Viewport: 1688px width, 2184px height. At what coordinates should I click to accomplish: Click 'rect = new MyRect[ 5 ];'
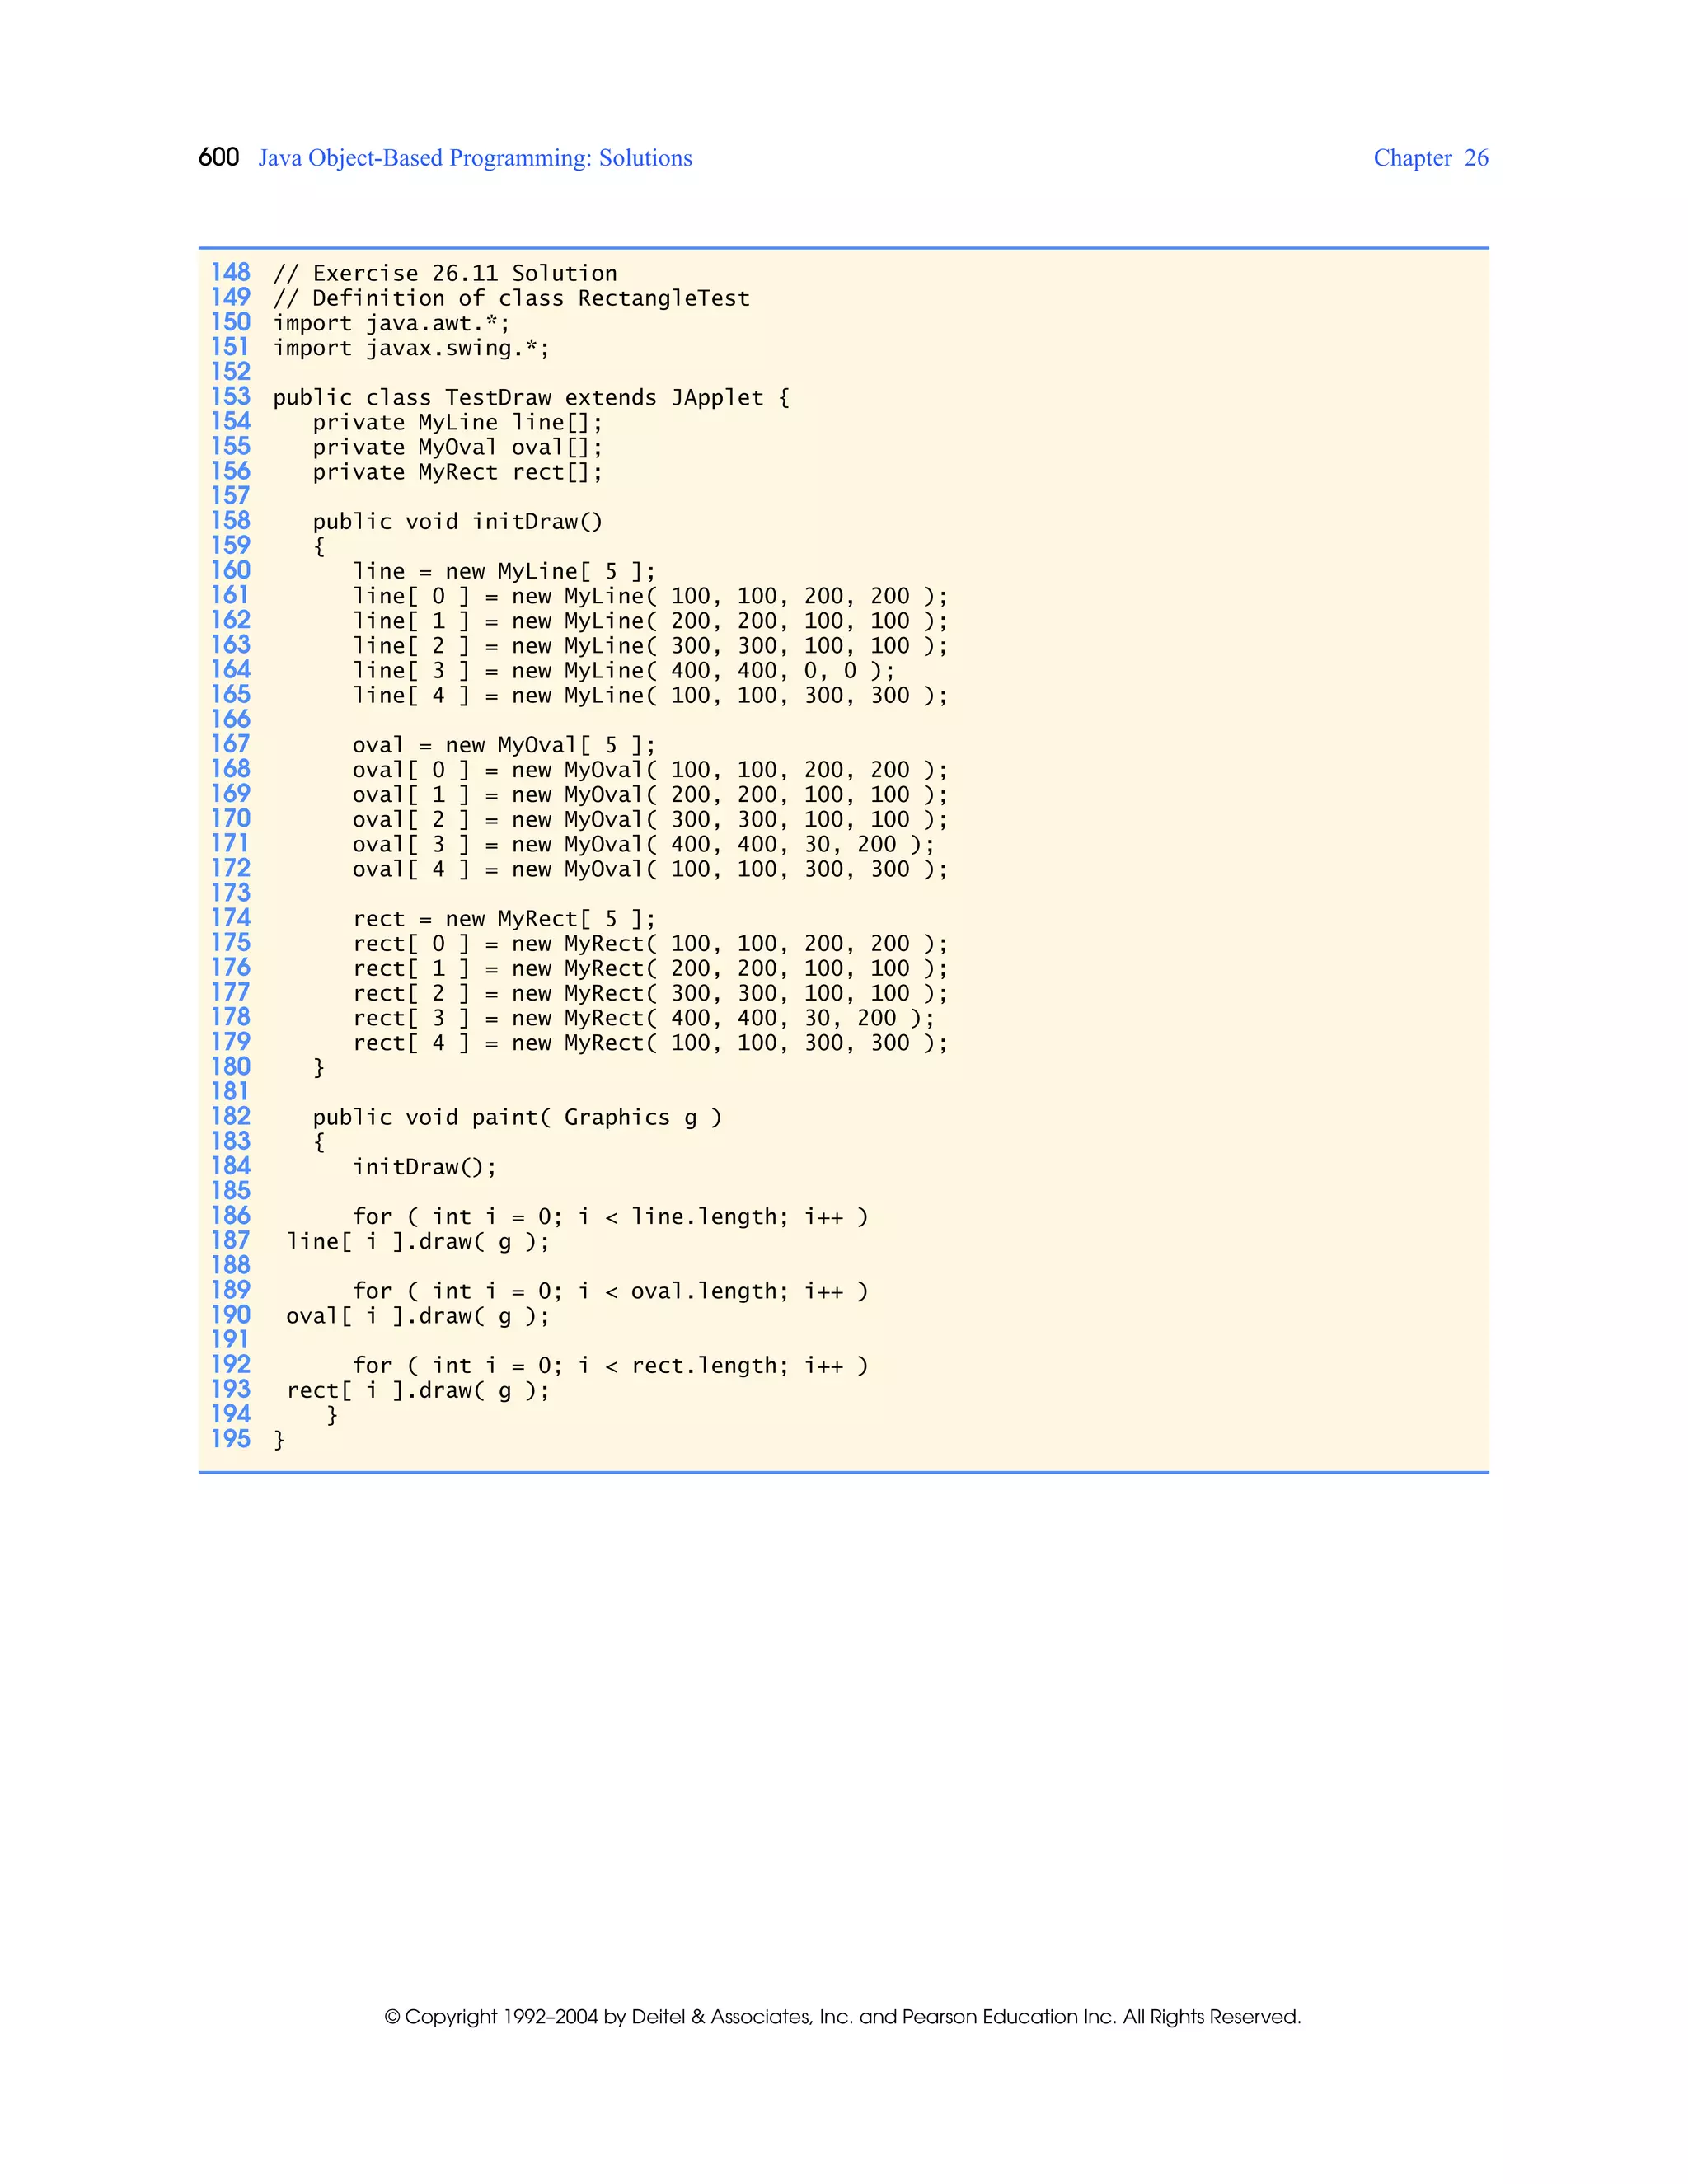coord(504,920)
